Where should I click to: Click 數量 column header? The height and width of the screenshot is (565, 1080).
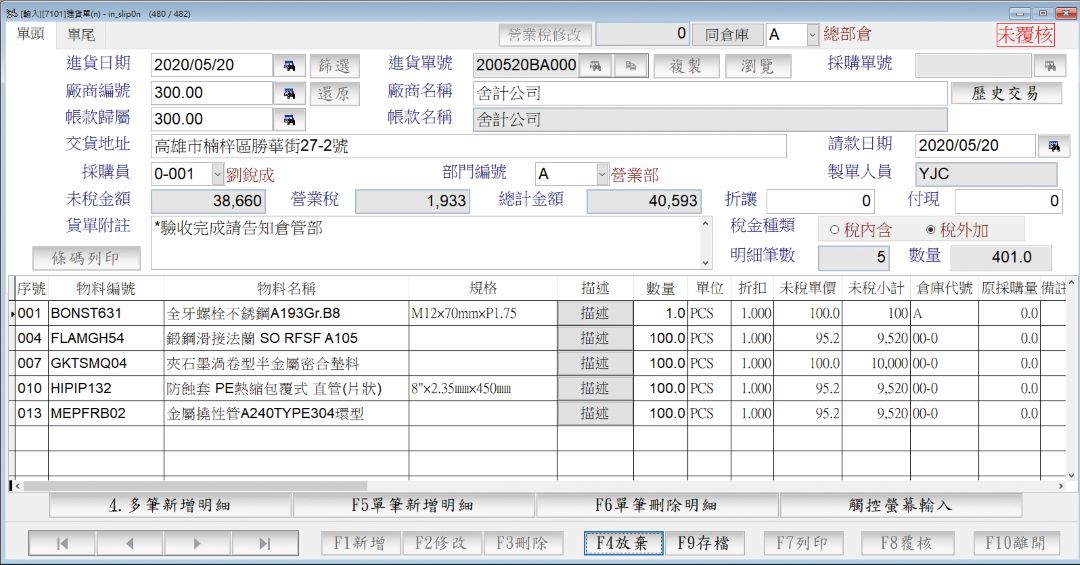(661, 288)
